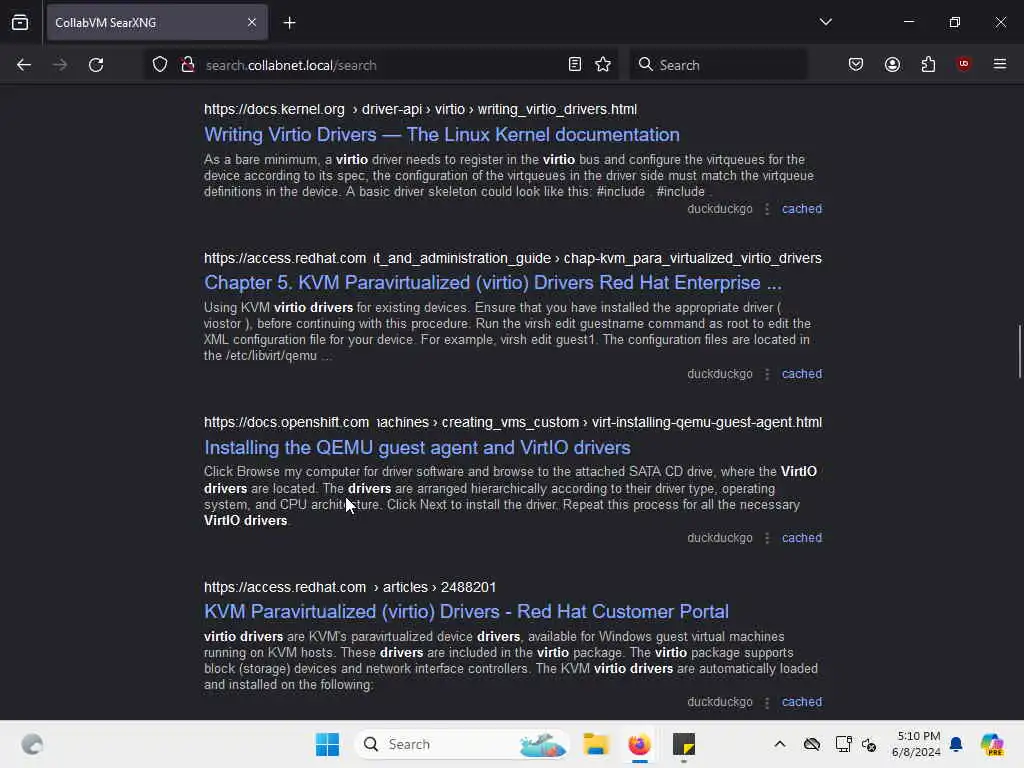Toggle reader view icon

click(575, 65)
